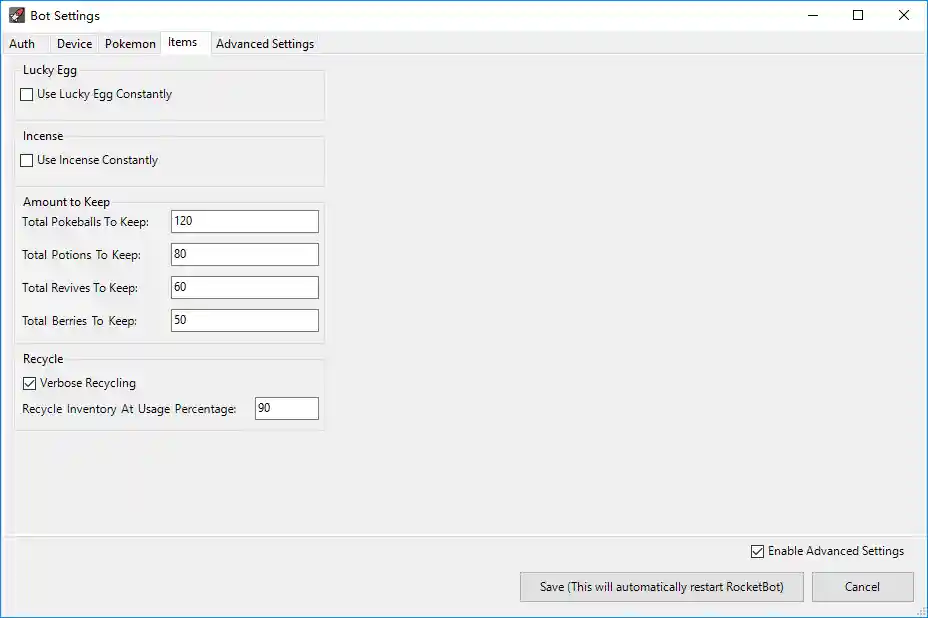
Task: Select the Items tab
Action: 183,43
